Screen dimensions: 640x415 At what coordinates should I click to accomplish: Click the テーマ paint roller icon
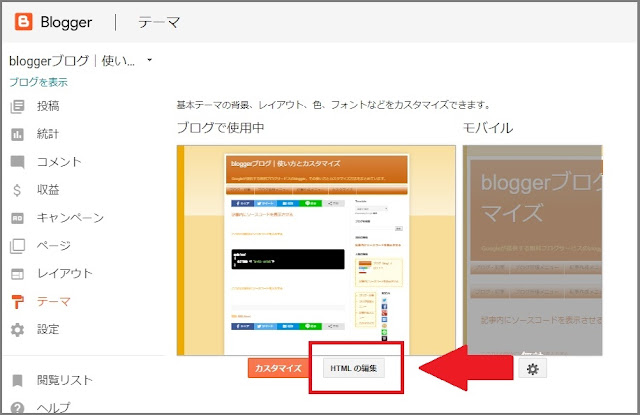point(17,302)
